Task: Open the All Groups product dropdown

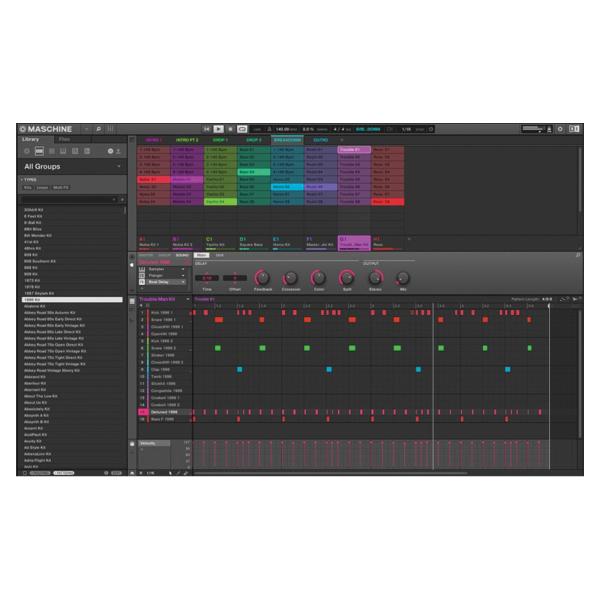Action: [x=72, y=166]
